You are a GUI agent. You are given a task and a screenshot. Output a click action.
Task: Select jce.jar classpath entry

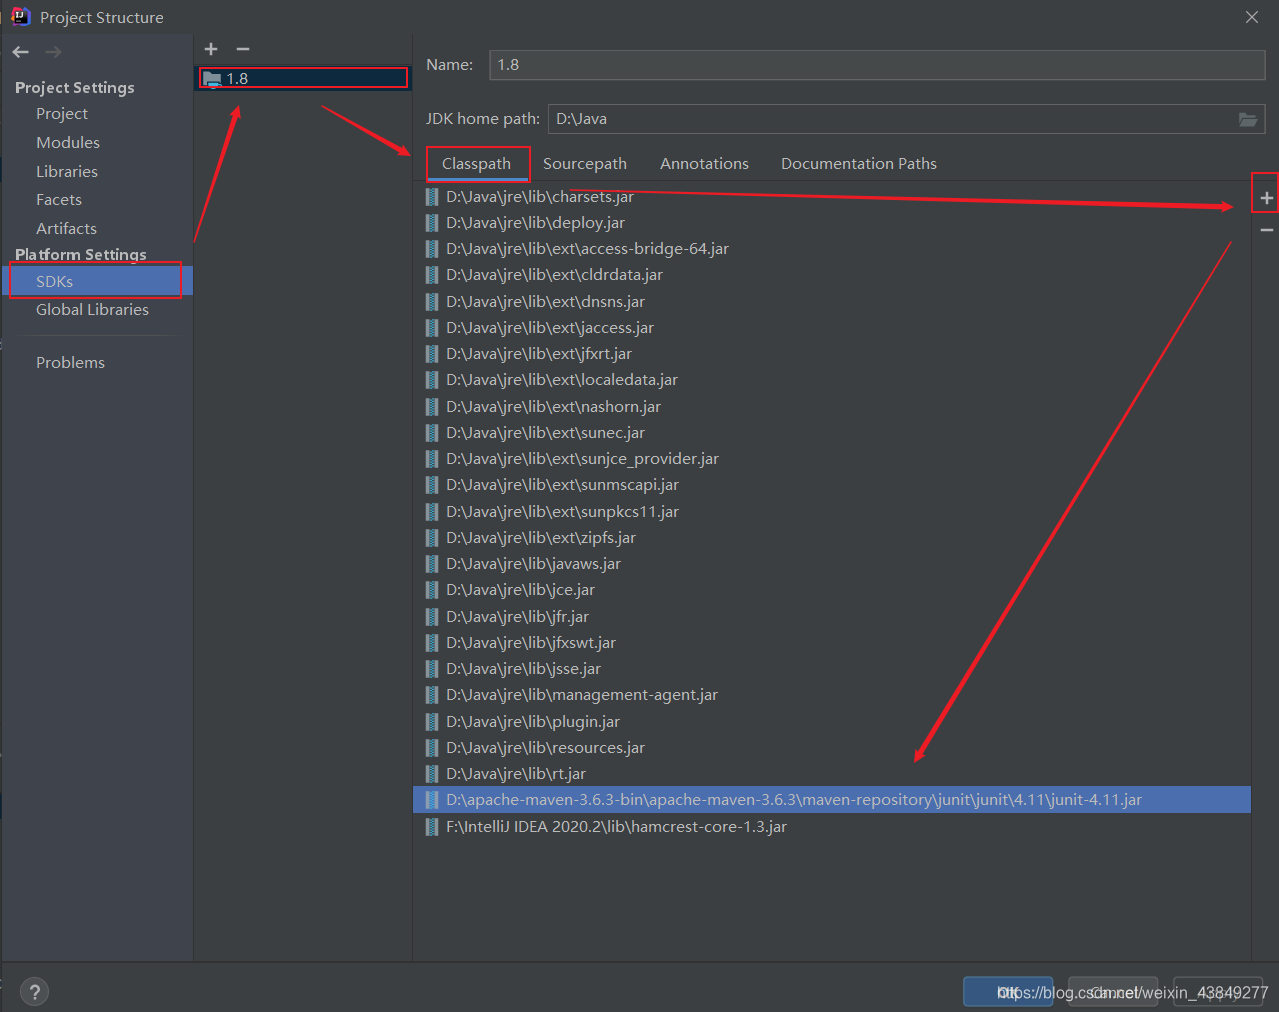click(x=832, y=590)
